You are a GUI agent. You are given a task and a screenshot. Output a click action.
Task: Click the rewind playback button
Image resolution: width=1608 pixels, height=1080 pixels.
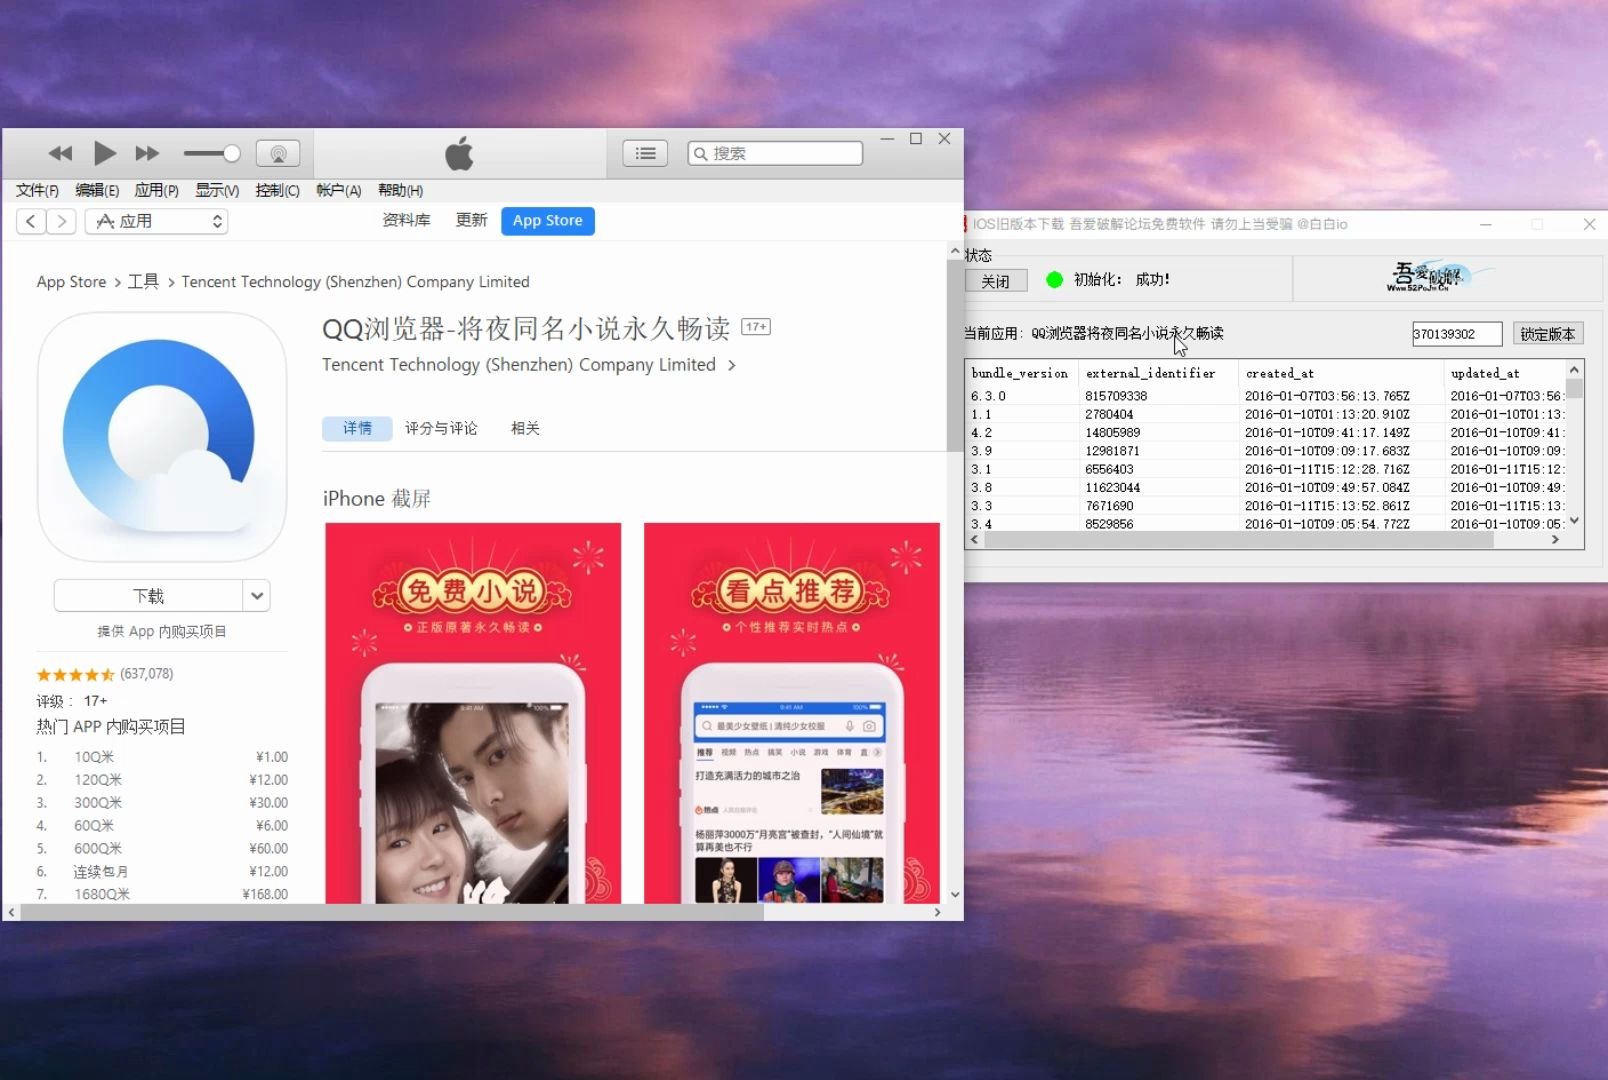(60, 153)
